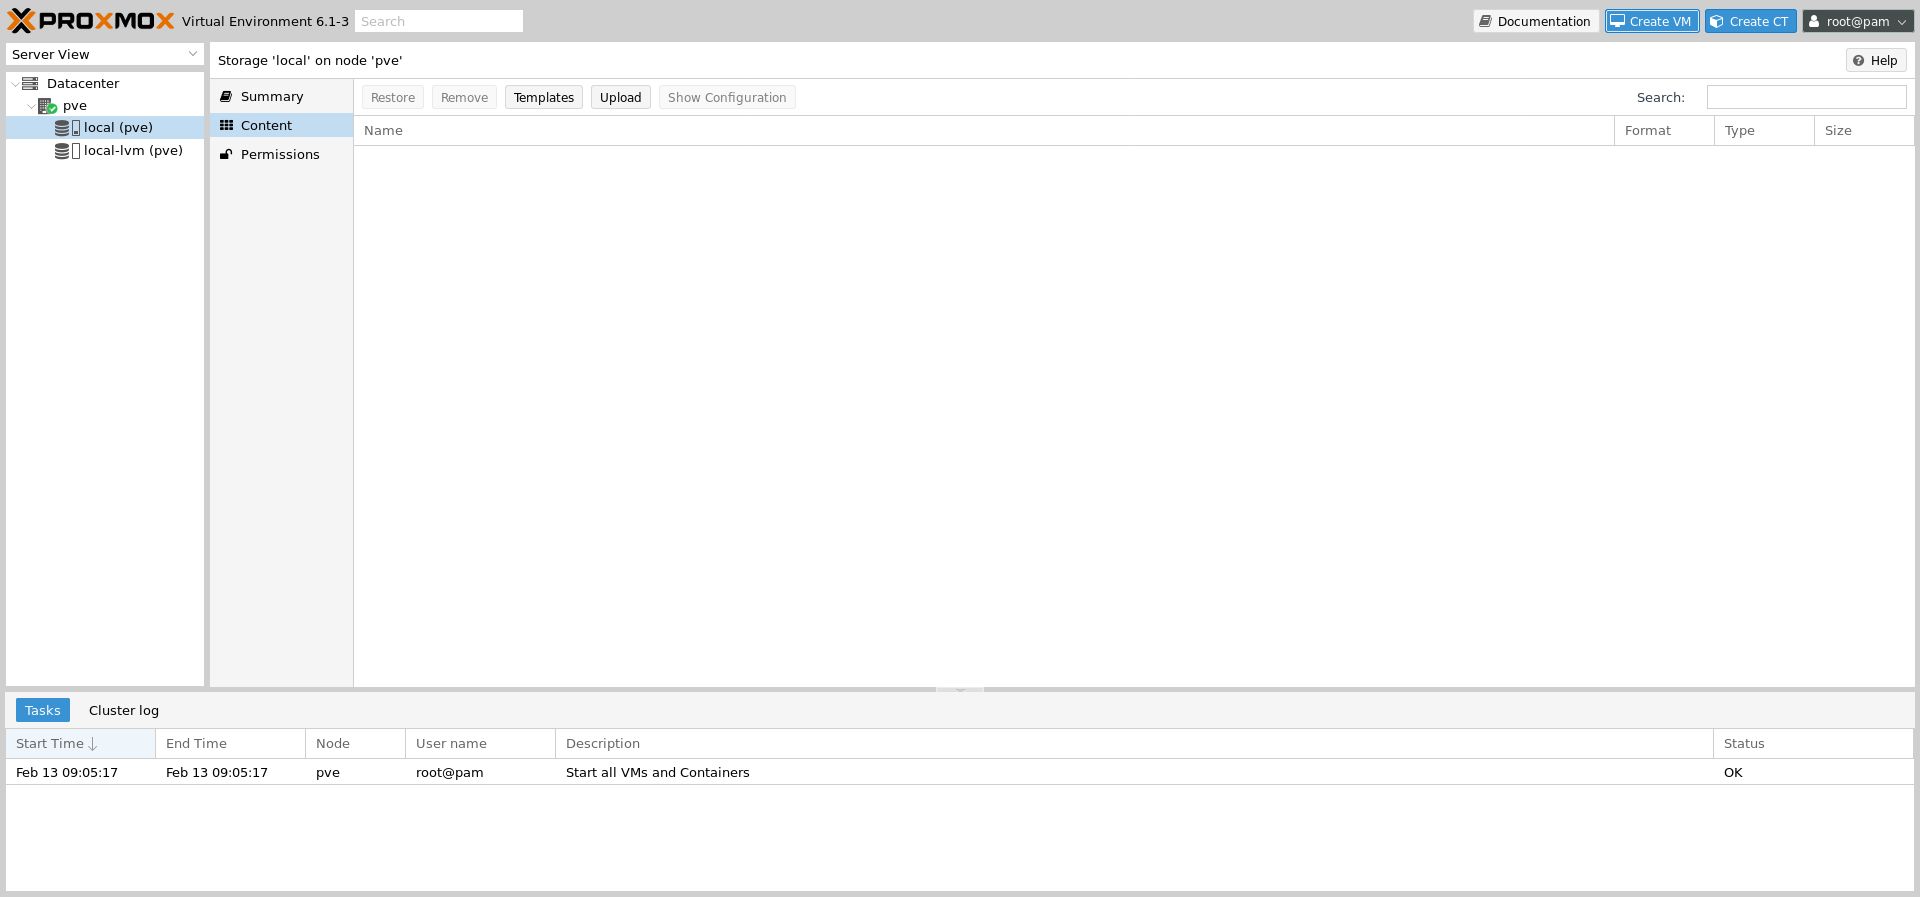1920x897 pixels.
Task: Focus the content Search input field
Action: click(x=1806, y=97)
